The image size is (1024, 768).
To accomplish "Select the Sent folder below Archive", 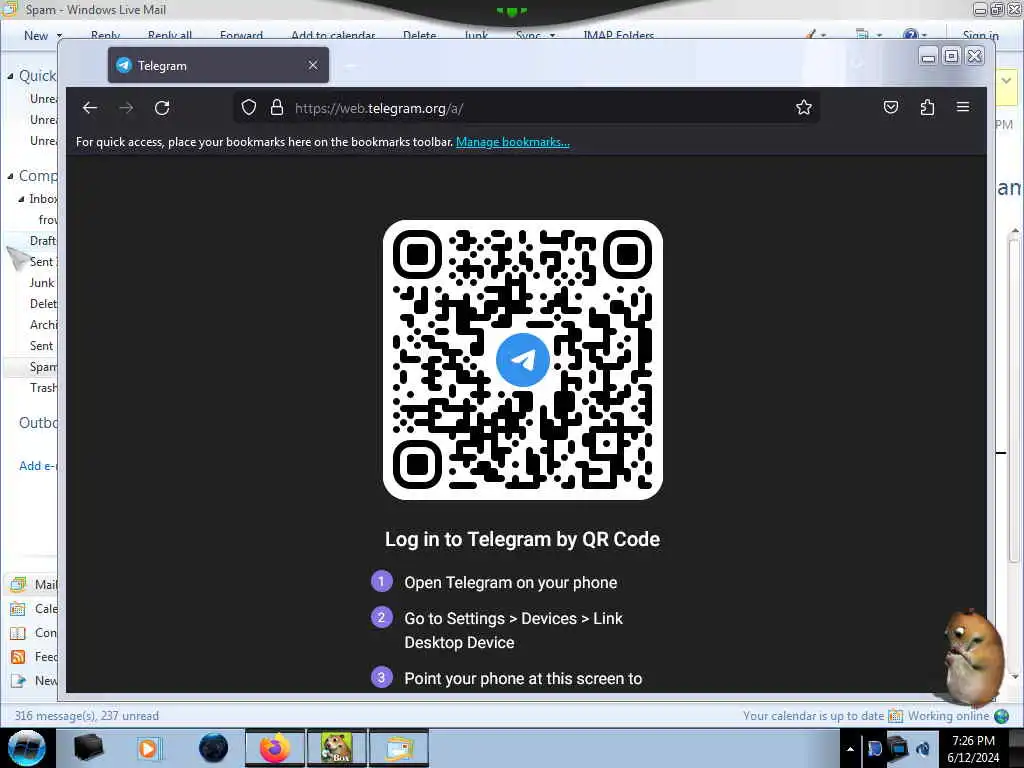I will coord(41,345).
